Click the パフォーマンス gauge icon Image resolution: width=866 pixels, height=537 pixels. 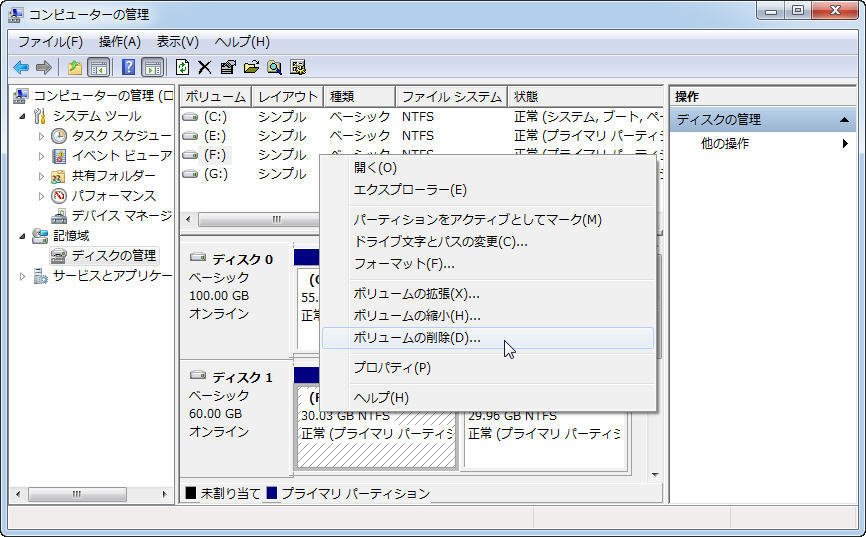[x=59, y=196]
